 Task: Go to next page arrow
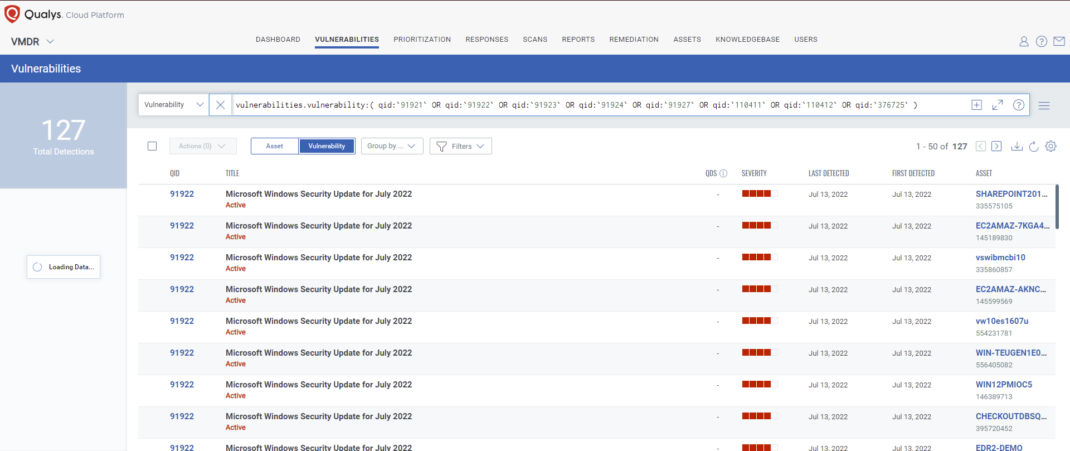pos(996,146)
